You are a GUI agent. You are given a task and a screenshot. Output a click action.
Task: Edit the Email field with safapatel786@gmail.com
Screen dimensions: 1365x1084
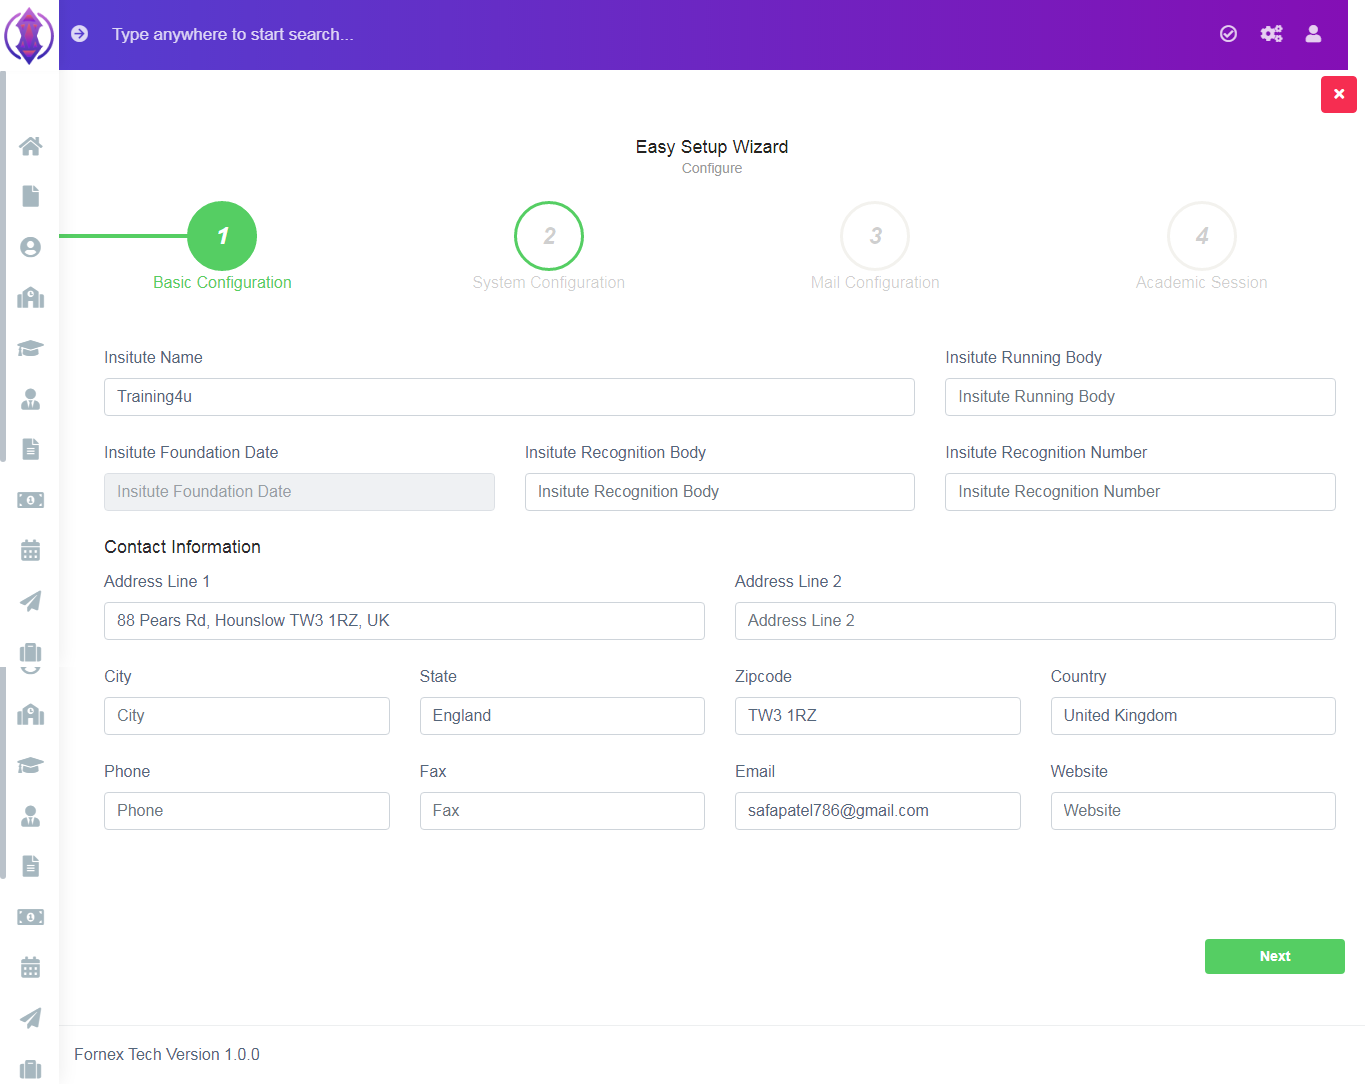point(878,811)
